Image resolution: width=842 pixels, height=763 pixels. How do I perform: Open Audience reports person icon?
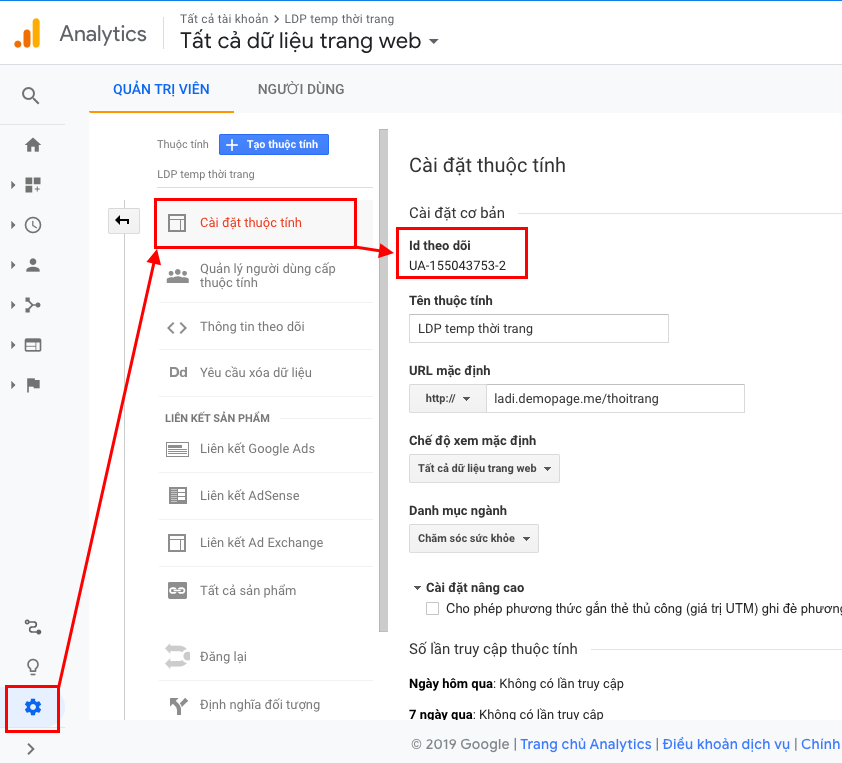coord(33,265)
